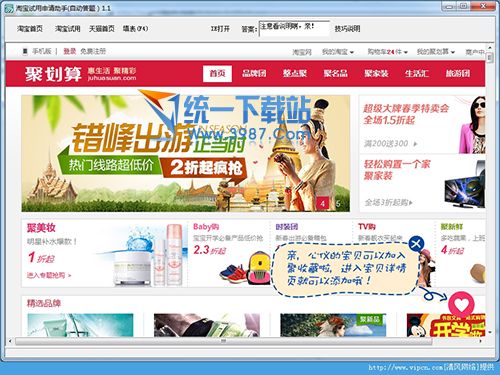Open the Baby购 category
This screenshot has height=375, width=500.
[206, 227]
